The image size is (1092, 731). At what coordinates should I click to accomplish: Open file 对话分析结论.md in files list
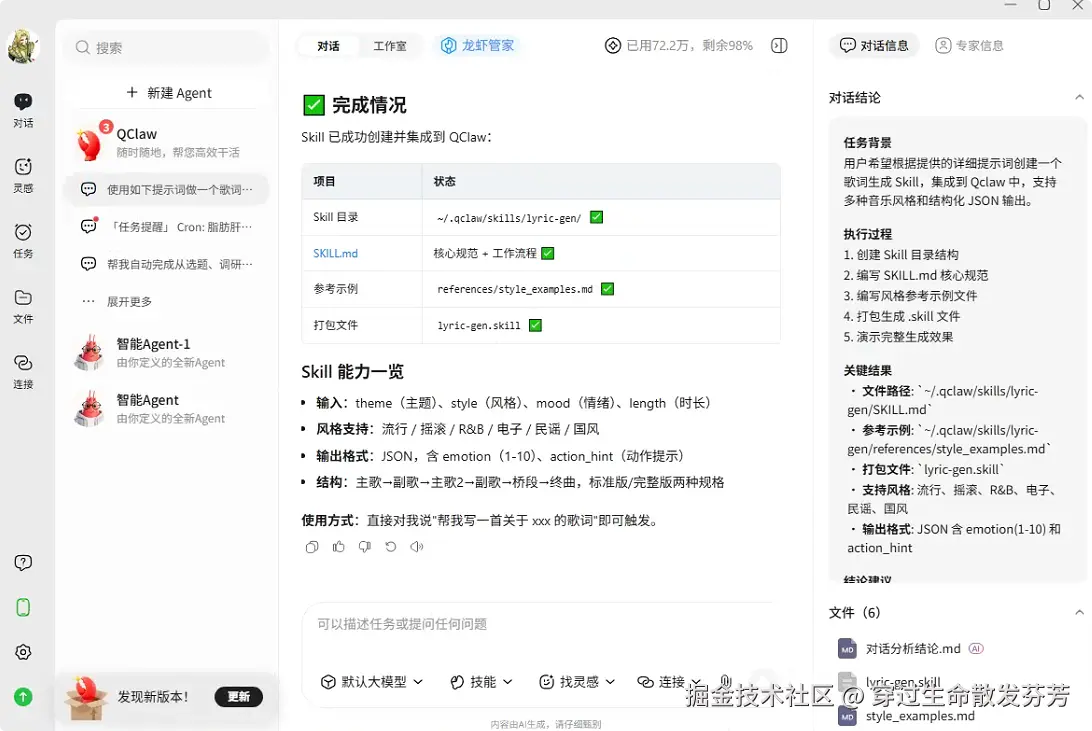coord(912,649)
